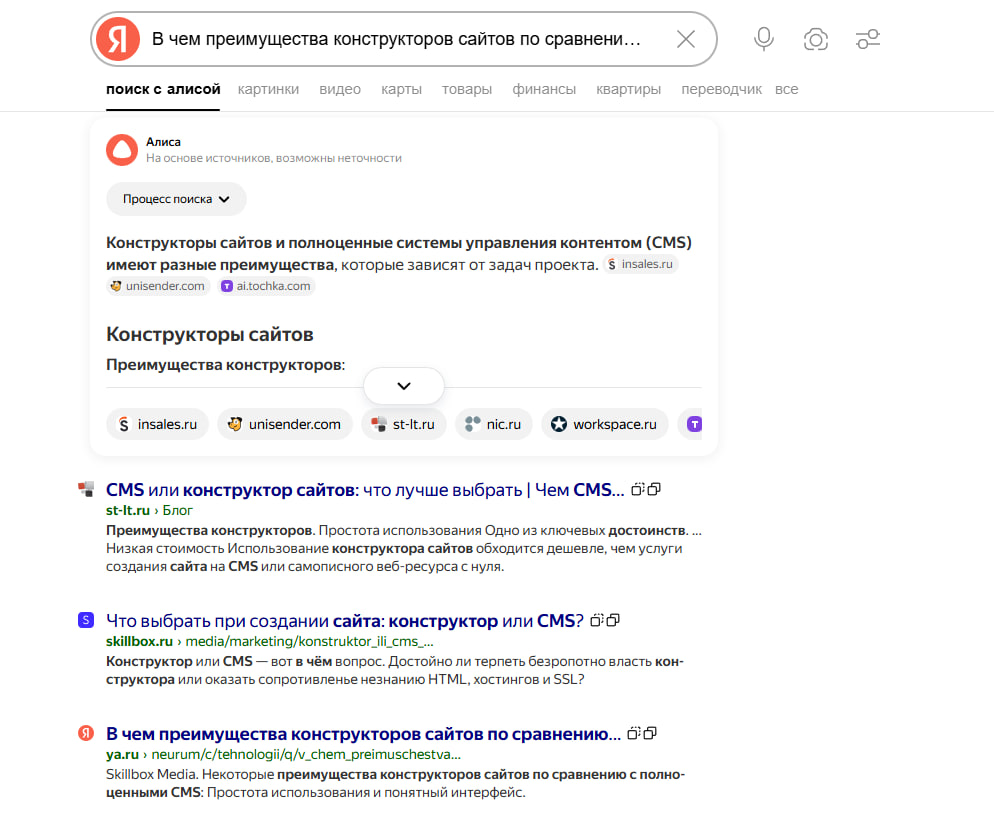The width and height of the screenshot is (994, 819).
Task: Open skillbox 'media/marketing/konstruktor_ili_cms_' path
Action: coord(309,641)
